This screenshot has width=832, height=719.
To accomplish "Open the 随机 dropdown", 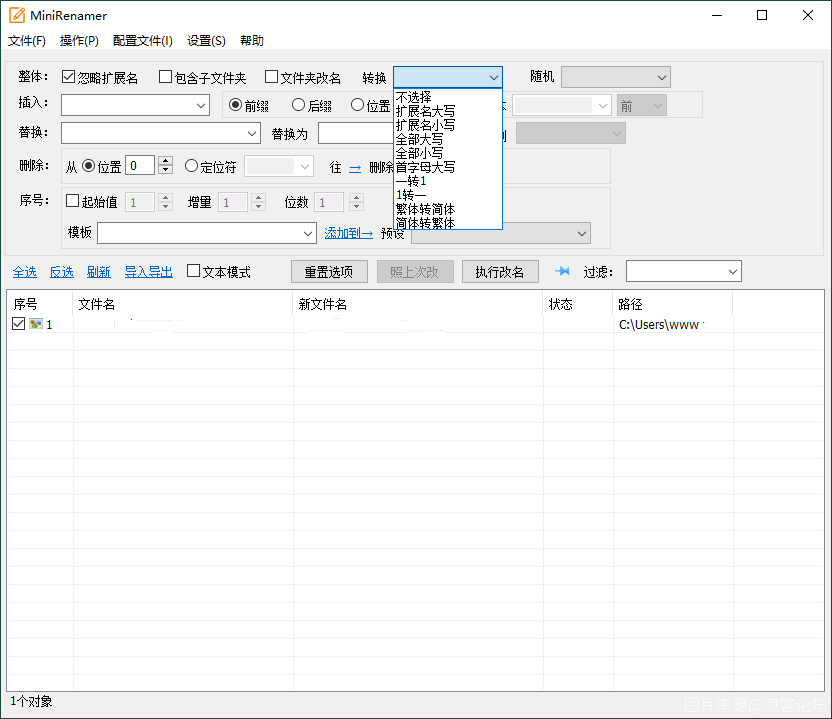I will (x=616, y=77).
